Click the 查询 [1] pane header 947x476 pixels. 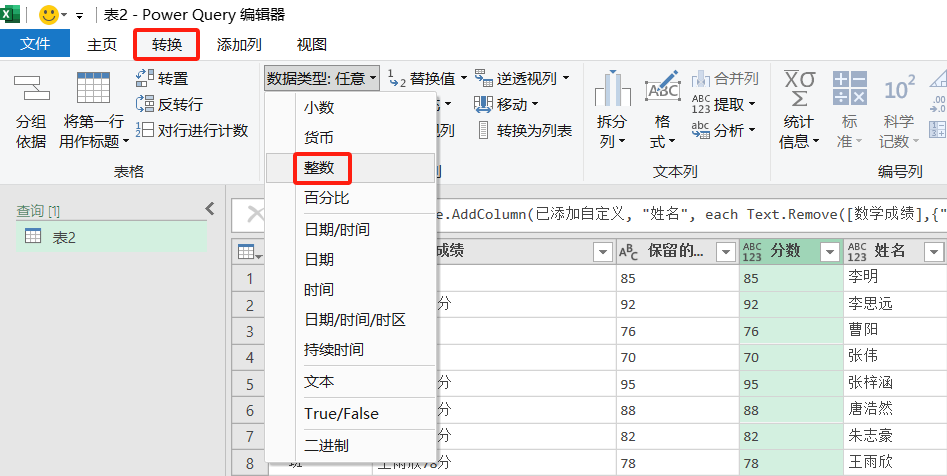coord(38,211)
